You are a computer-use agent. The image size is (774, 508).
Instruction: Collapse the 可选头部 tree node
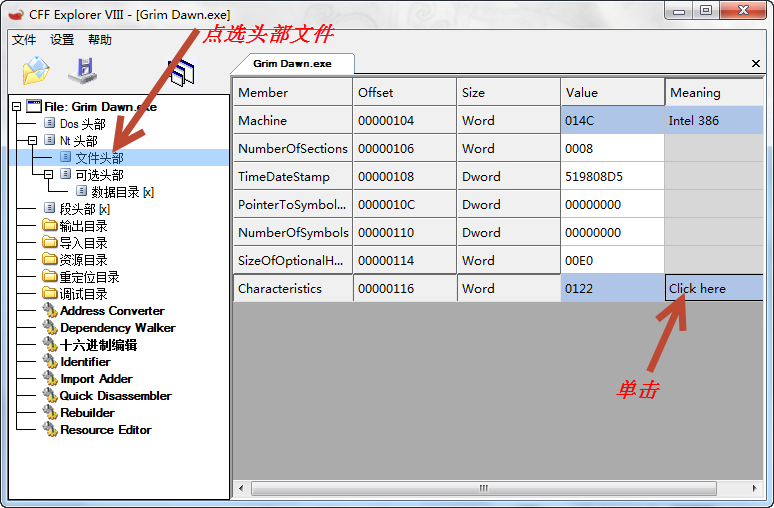[49, 175]
